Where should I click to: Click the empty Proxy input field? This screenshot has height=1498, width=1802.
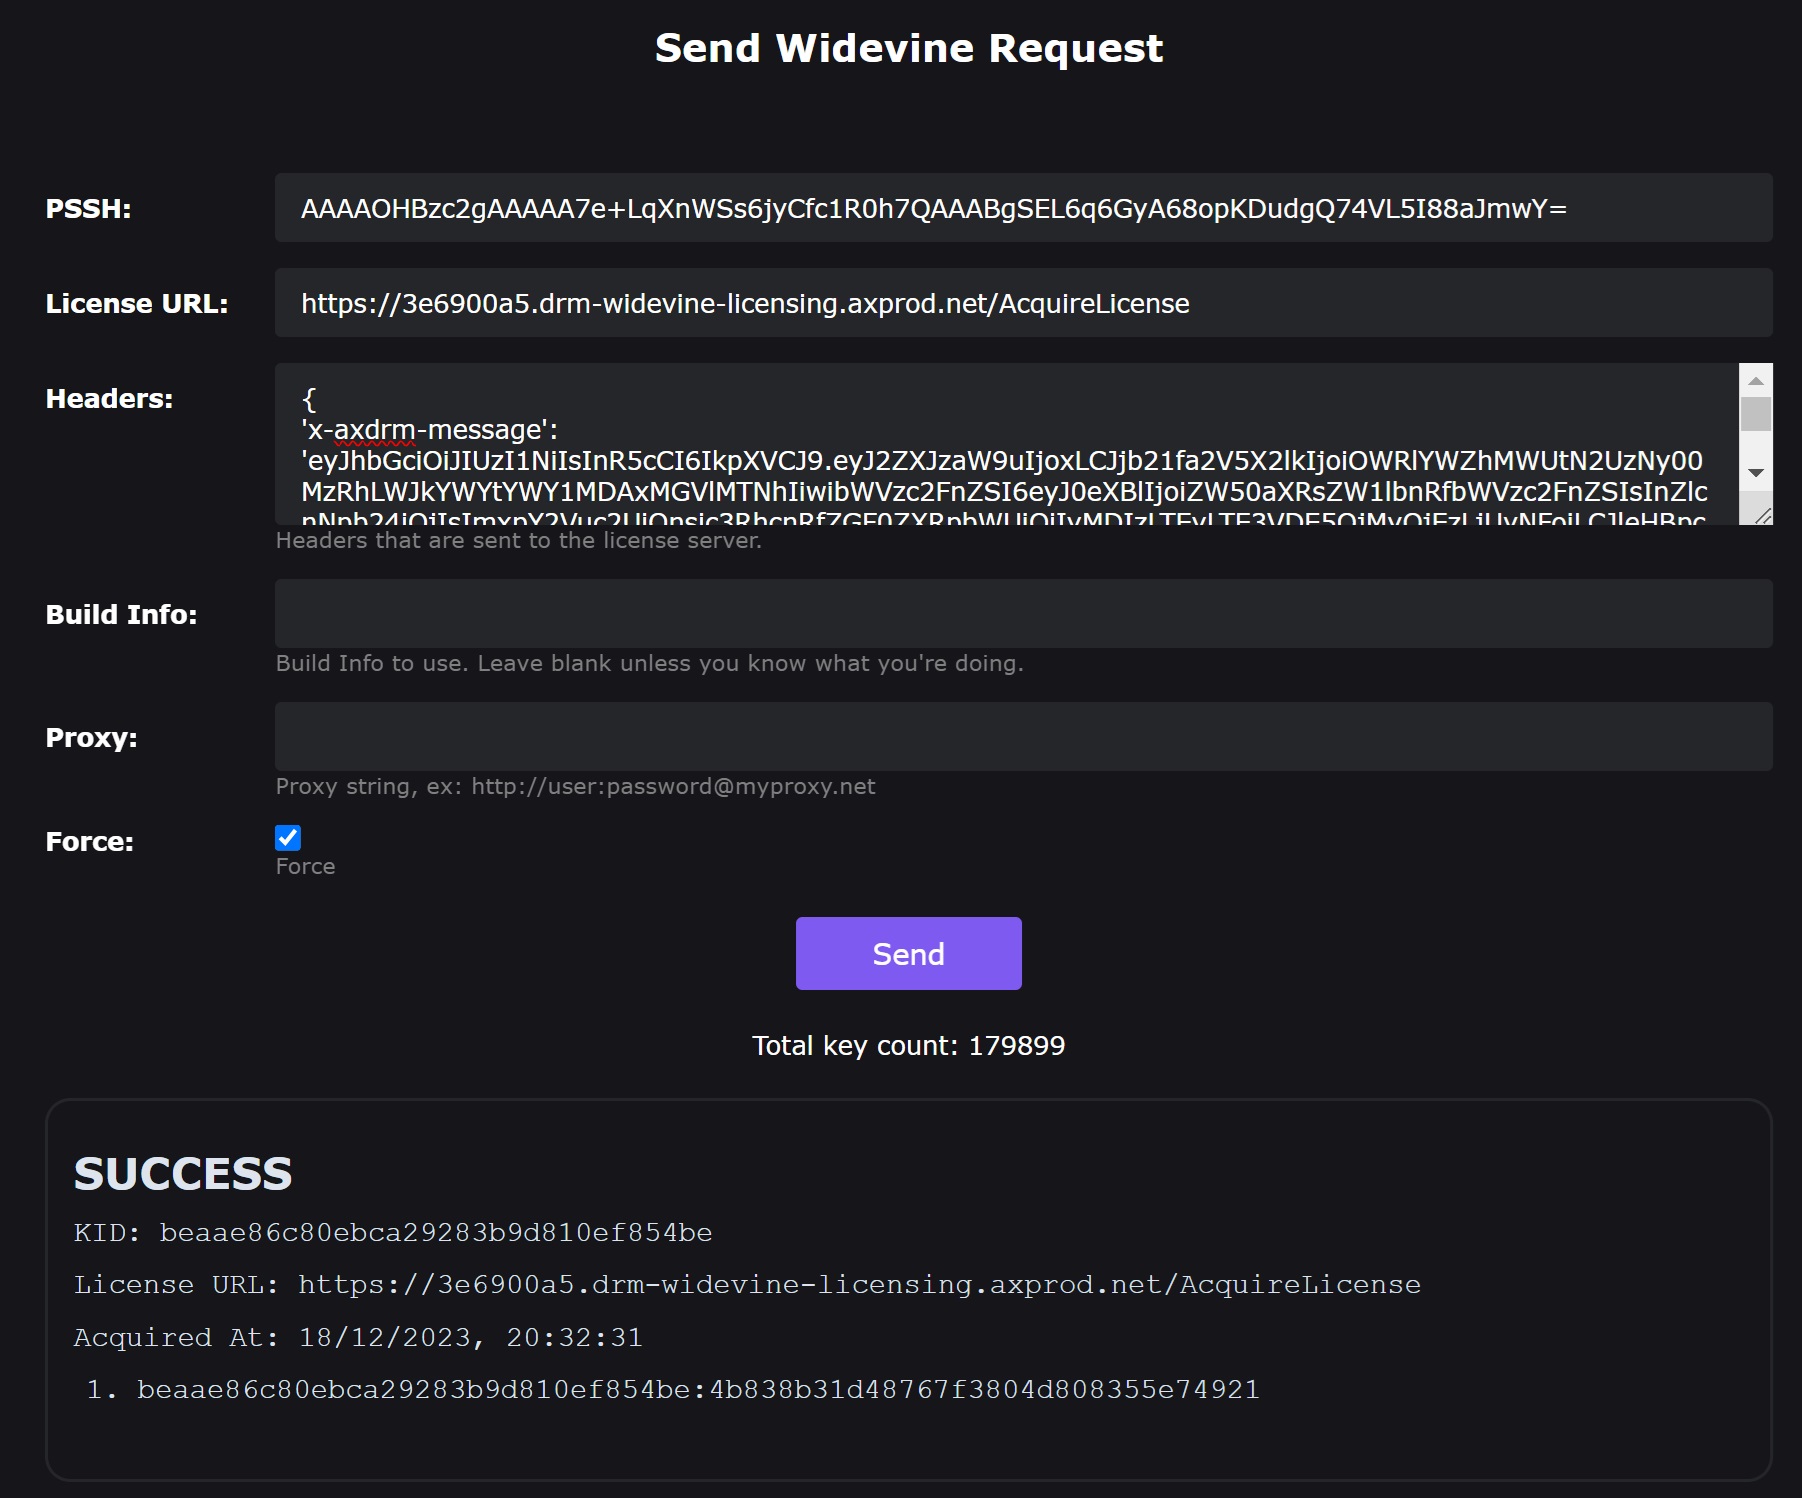click(x=1022, y=737)
